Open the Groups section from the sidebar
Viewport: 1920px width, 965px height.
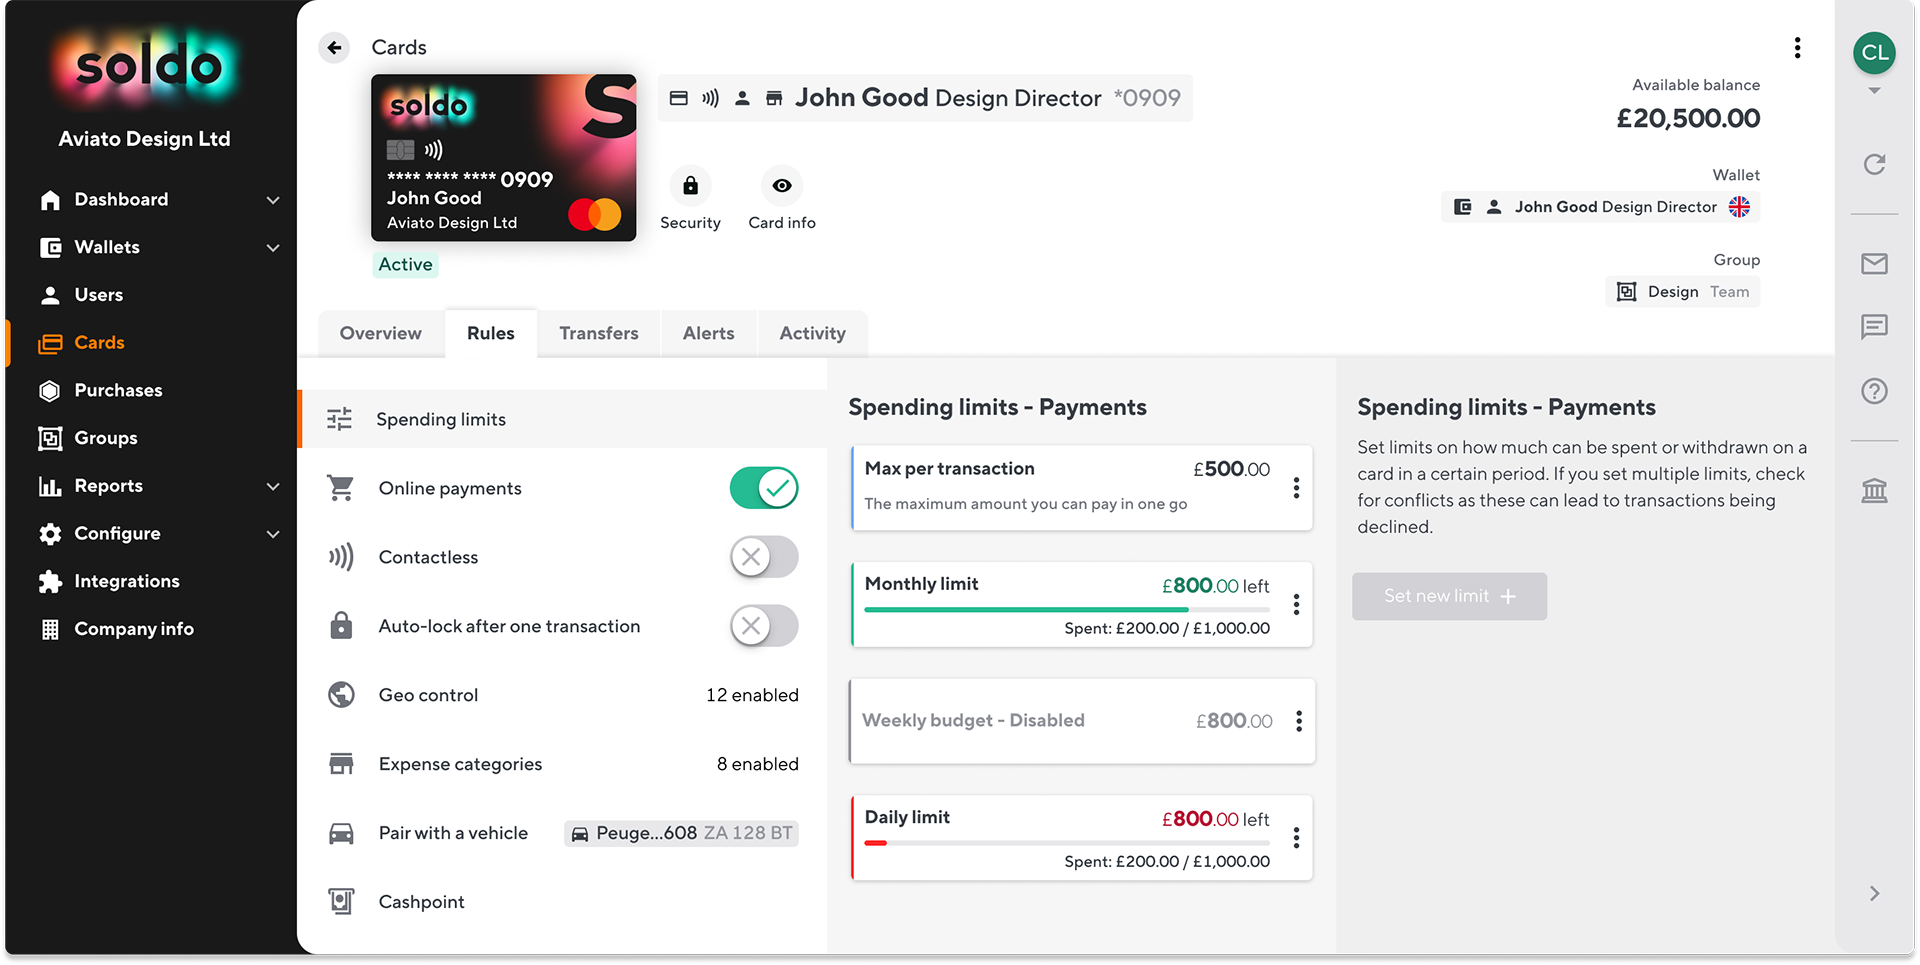pyautogui.click(x=106, y=438)
